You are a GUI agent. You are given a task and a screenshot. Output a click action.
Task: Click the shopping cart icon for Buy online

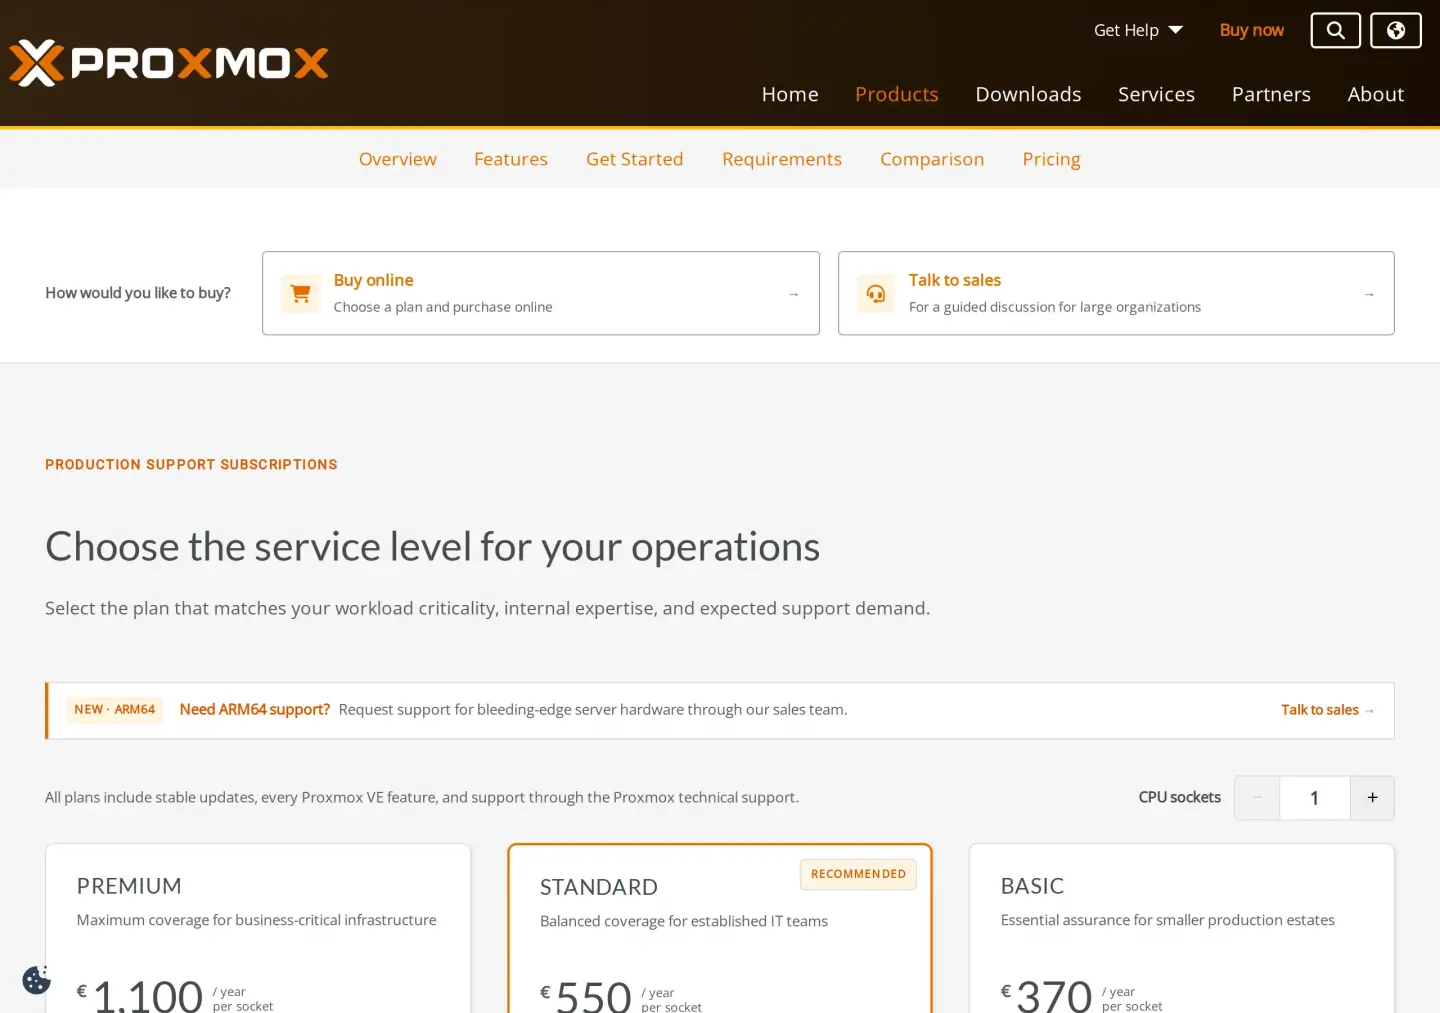(x=300, y=293)
